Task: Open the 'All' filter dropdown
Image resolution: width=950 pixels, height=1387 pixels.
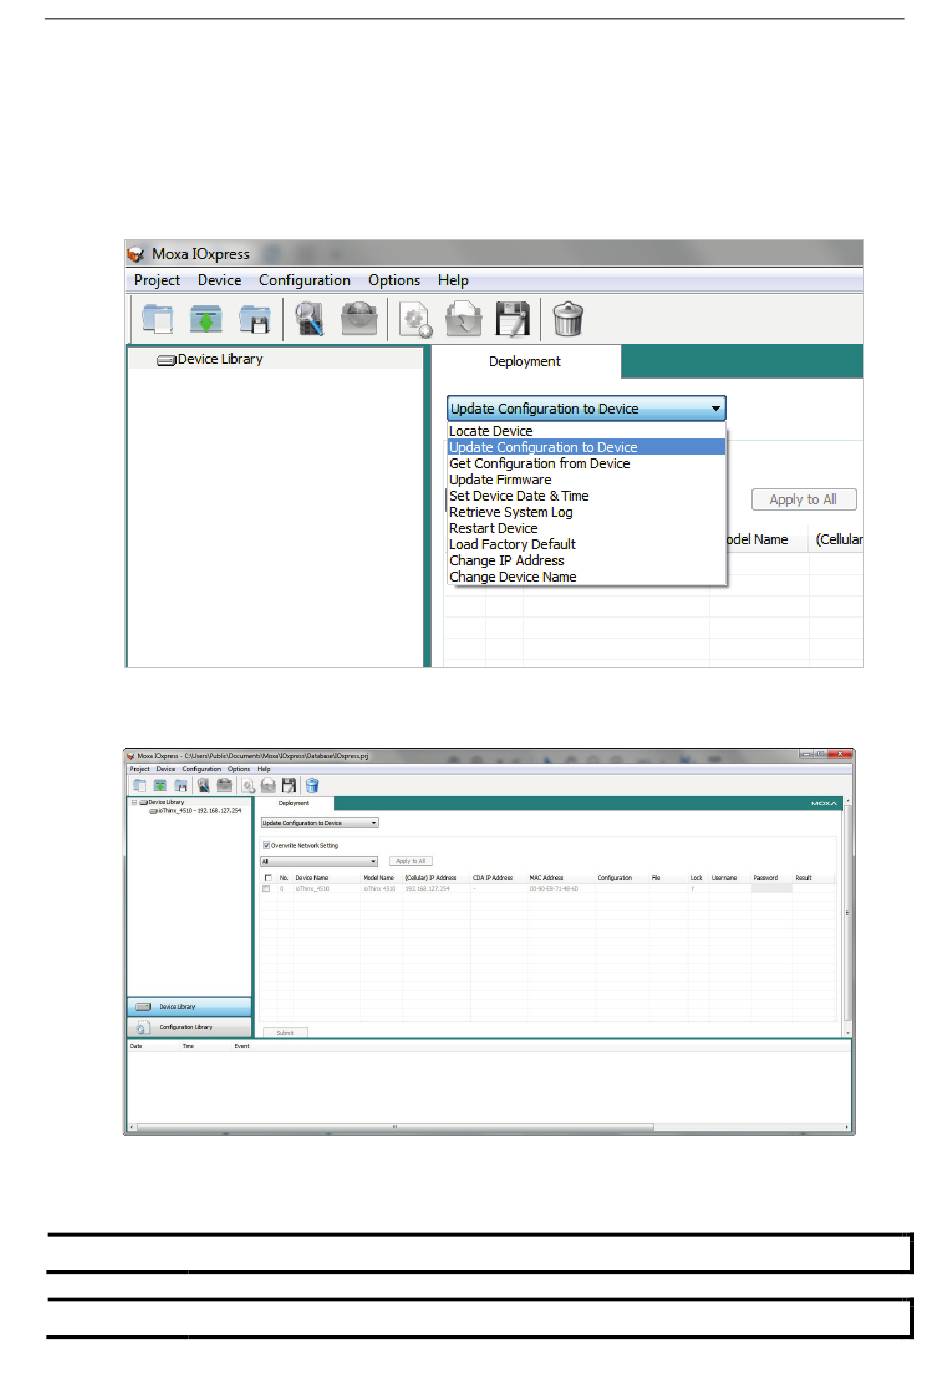Action: pyautogui.click(x=320, y=861)
